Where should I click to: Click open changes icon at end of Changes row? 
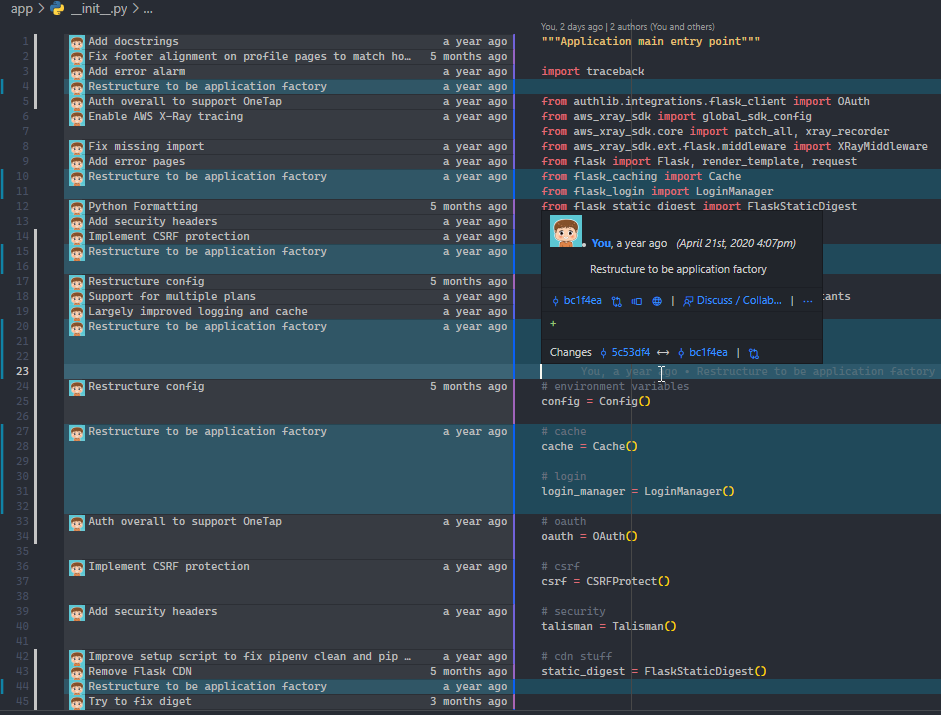tap(754, 353)
